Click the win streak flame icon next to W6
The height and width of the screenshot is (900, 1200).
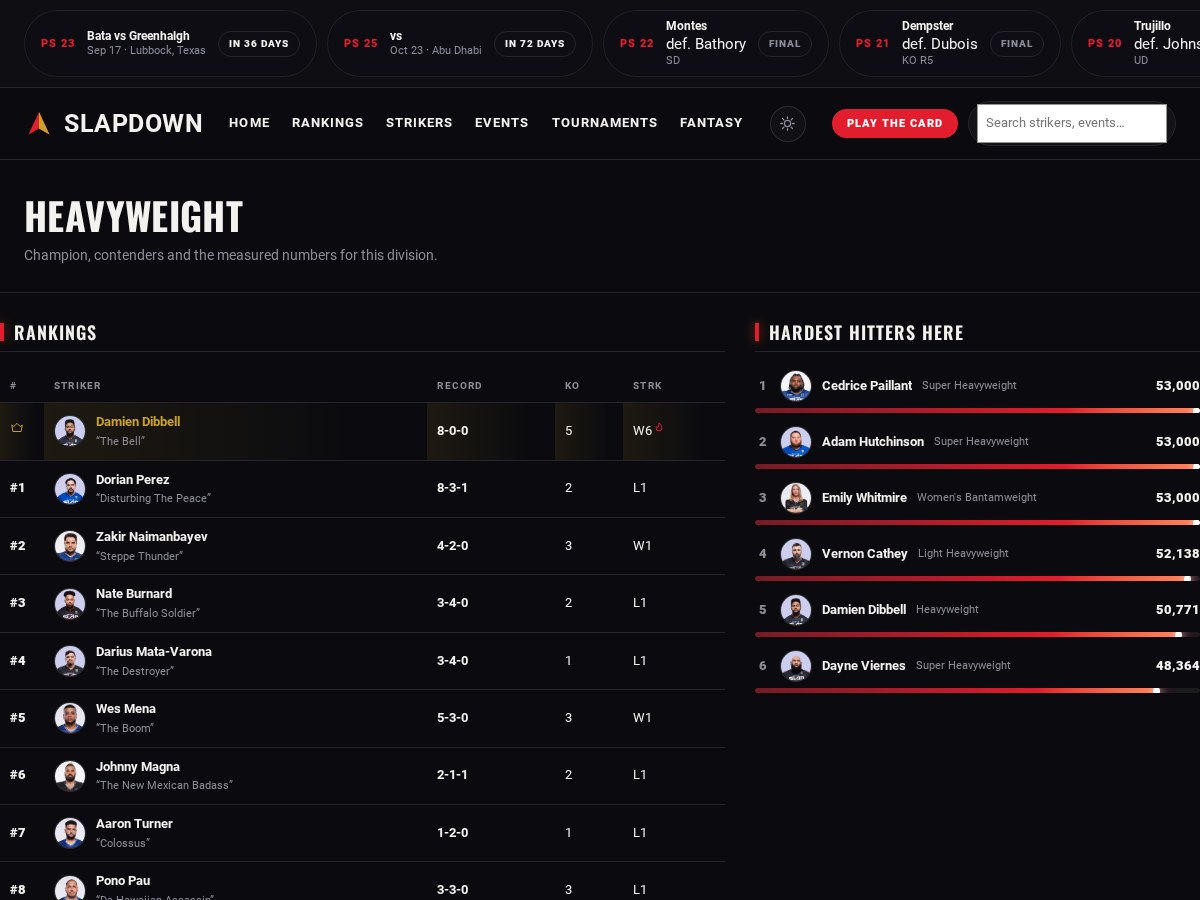[659, 428]
